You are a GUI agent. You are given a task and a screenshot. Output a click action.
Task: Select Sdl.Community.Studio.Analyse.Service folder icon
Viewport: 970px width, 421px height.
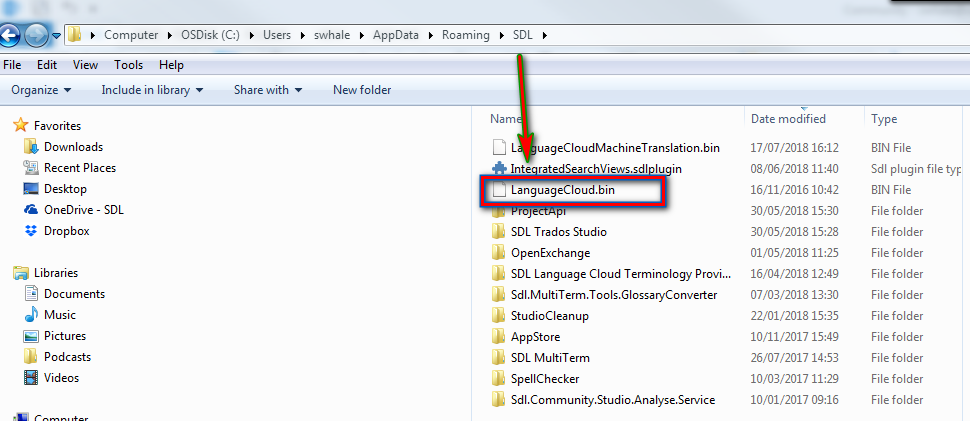(x=499, y=400)
